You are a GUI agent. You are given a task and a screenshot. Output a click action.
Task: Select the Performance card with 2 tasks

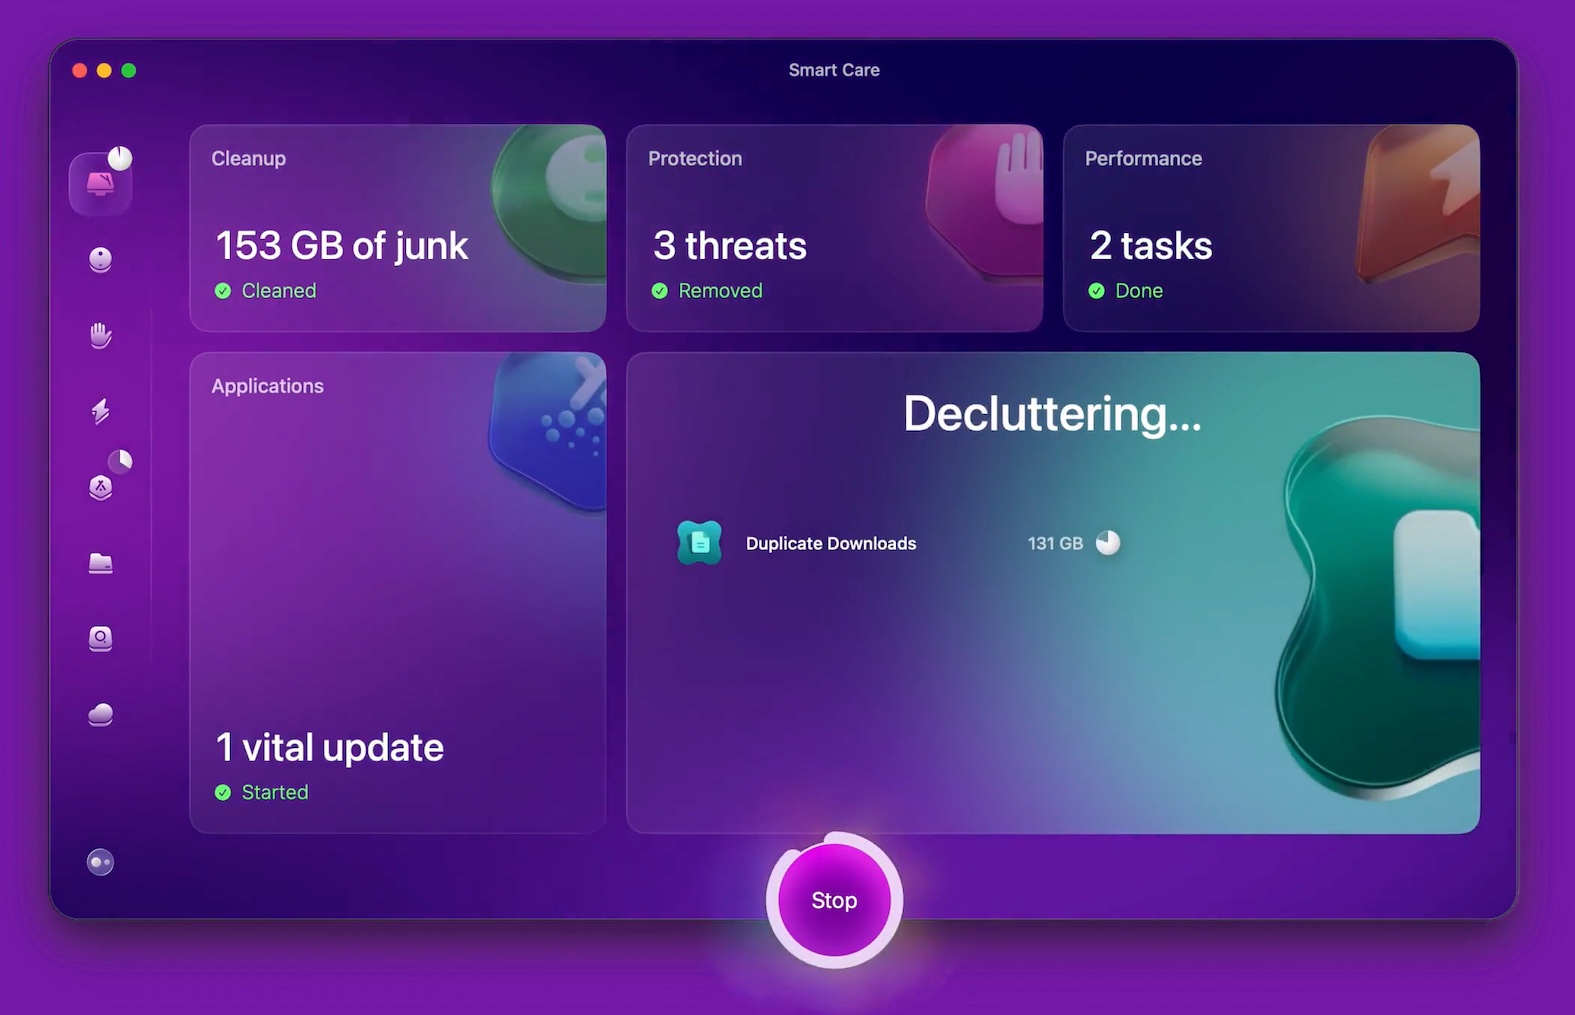[x=1270, y=228]
